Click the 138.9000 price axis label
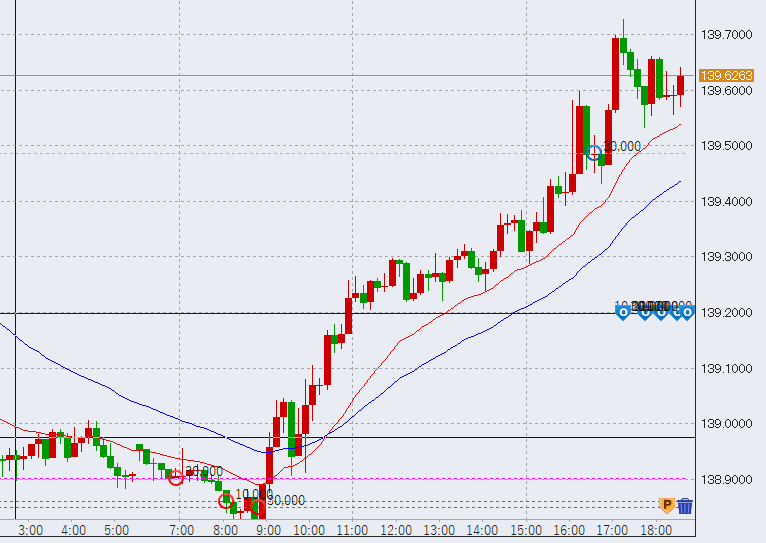This screenshot has height=543, width=766. 726,480
